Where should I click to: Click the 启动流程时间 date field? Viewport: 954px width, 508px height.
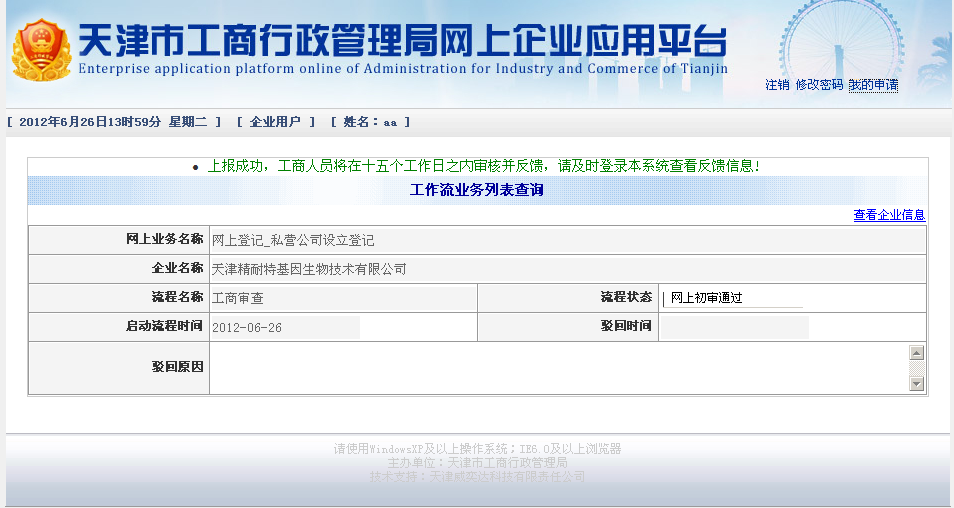pyautogui.click(x=284, y=327)
